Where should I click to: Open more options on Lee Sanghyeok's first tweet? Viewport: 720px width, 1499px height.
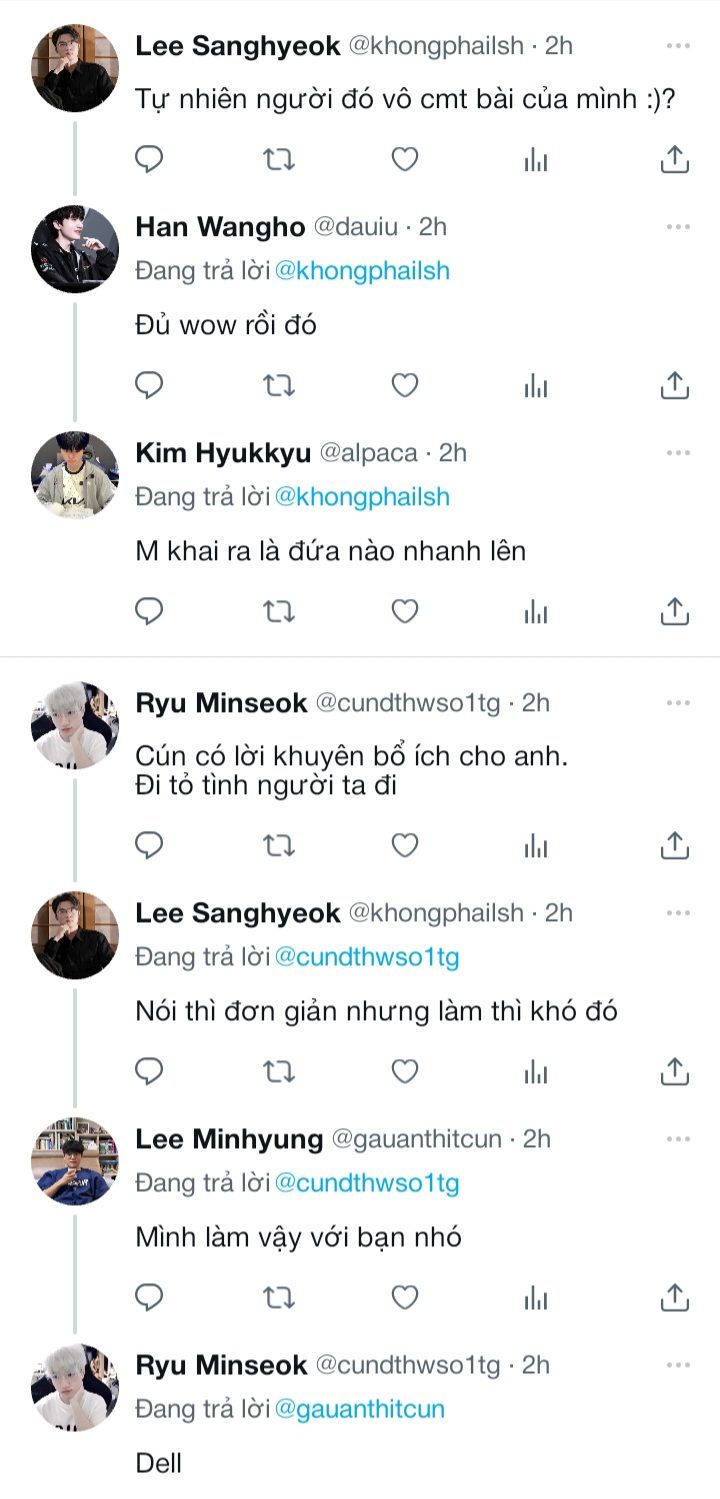[678, 46]
